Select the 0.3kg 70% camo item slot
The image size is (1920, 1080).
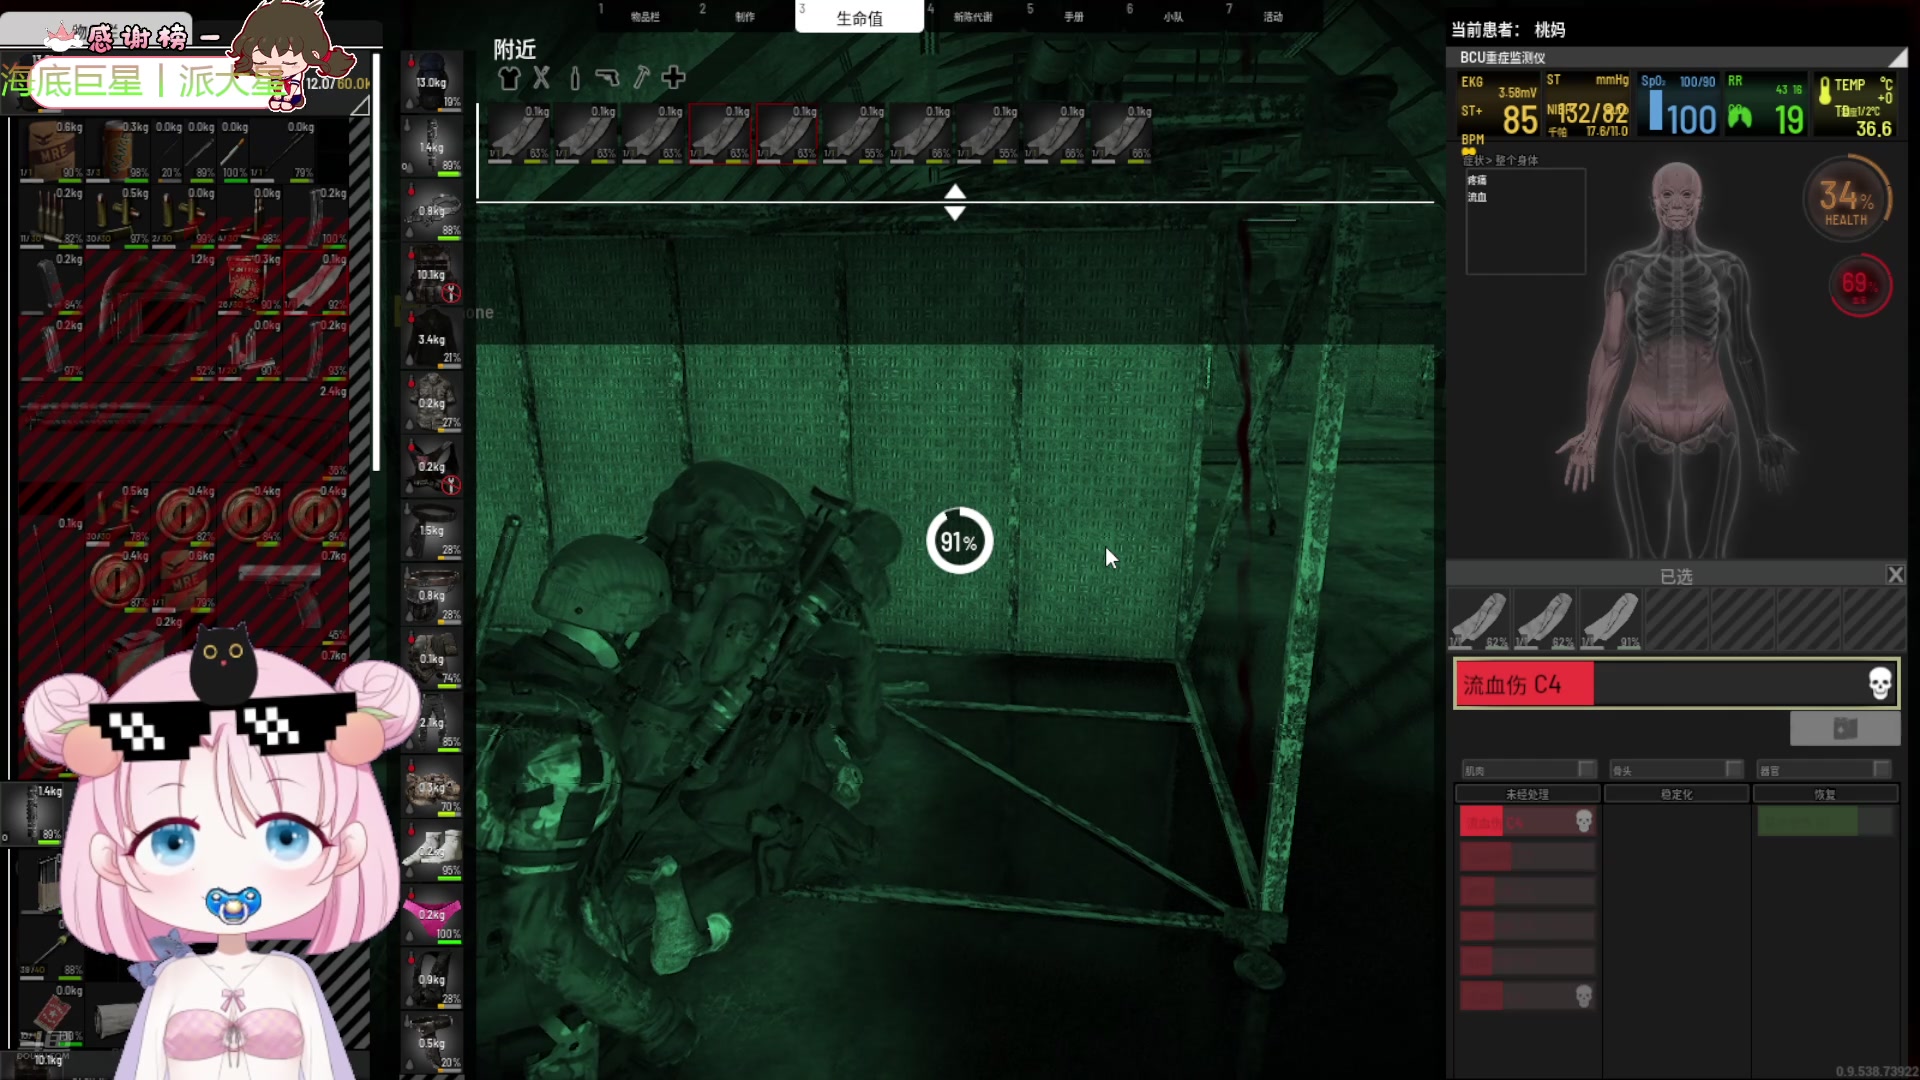432,786
